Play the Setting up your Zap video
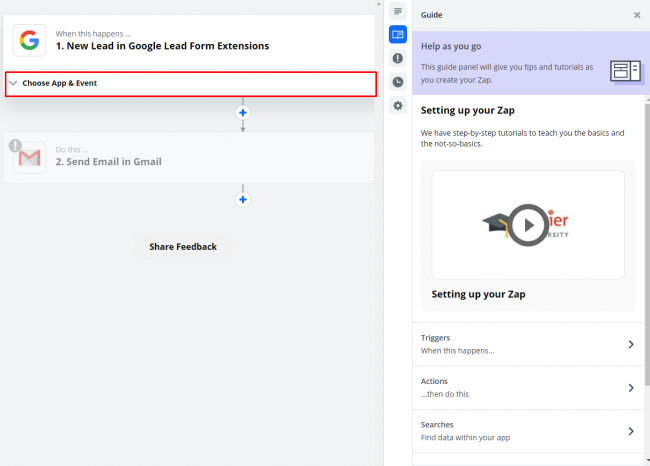650x466 pixels. (528, 224)
